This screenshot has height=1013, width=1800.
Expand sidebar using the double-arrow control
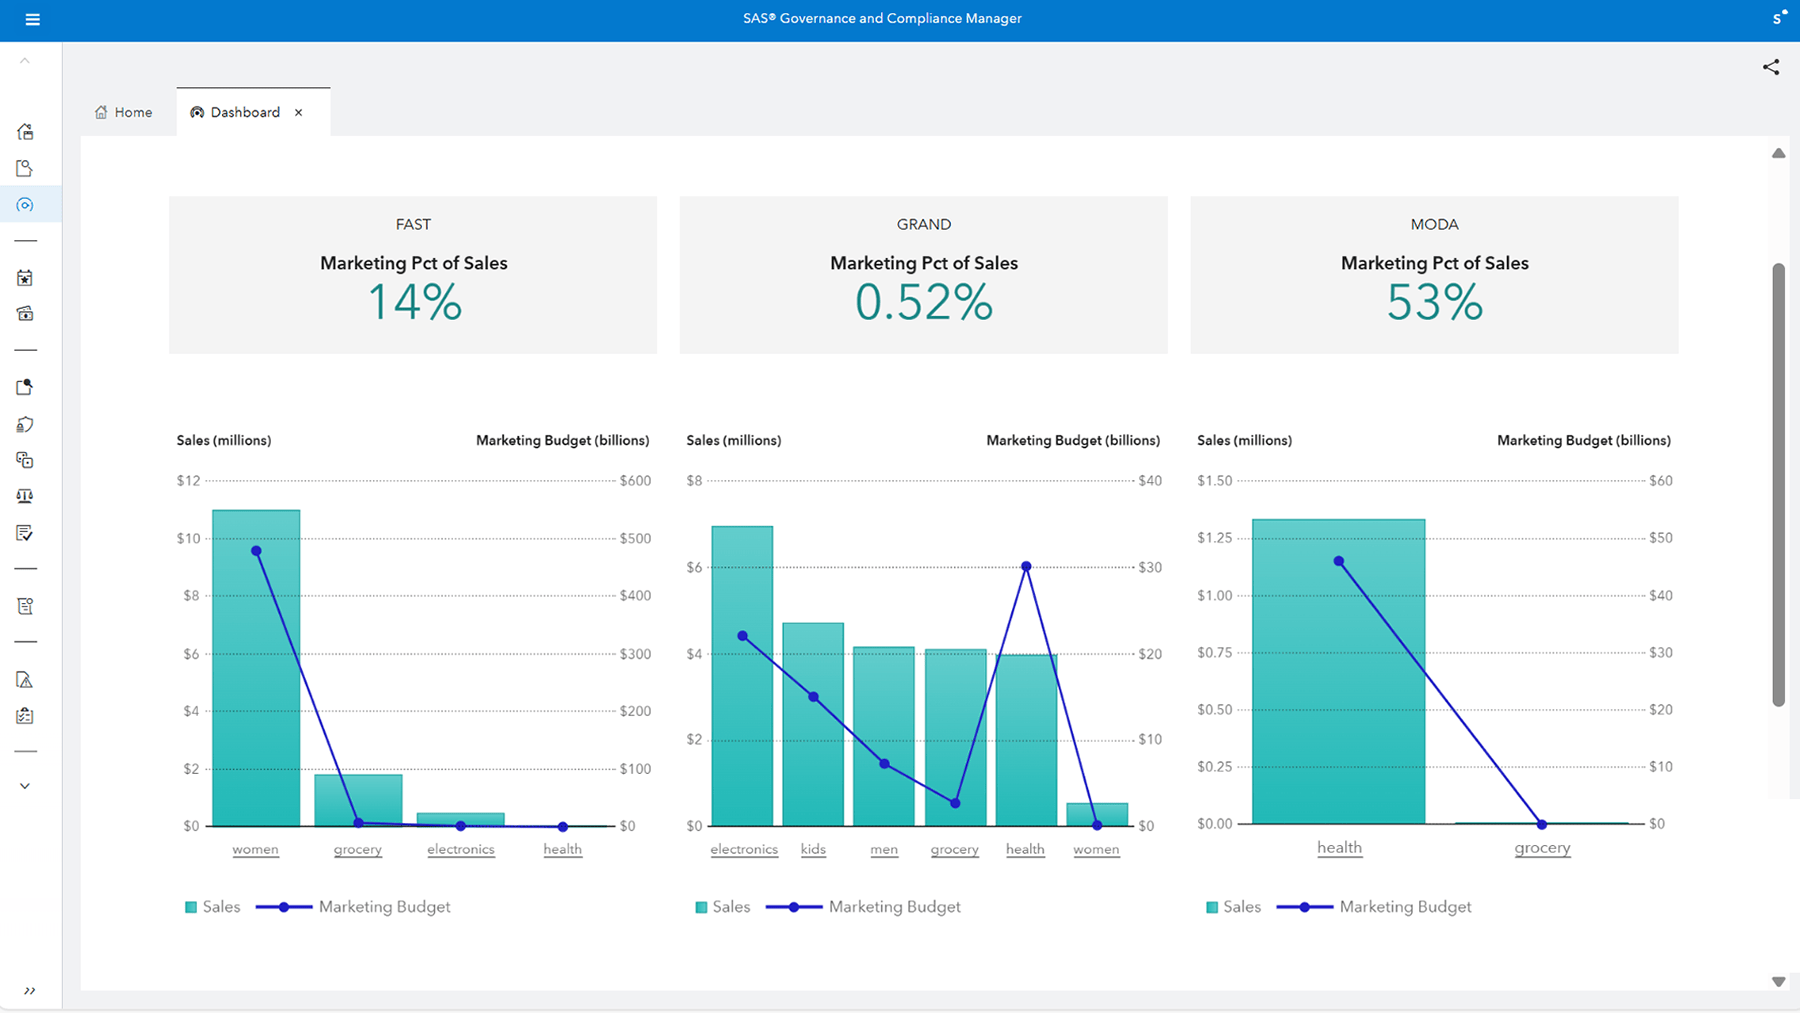(30, 991)
